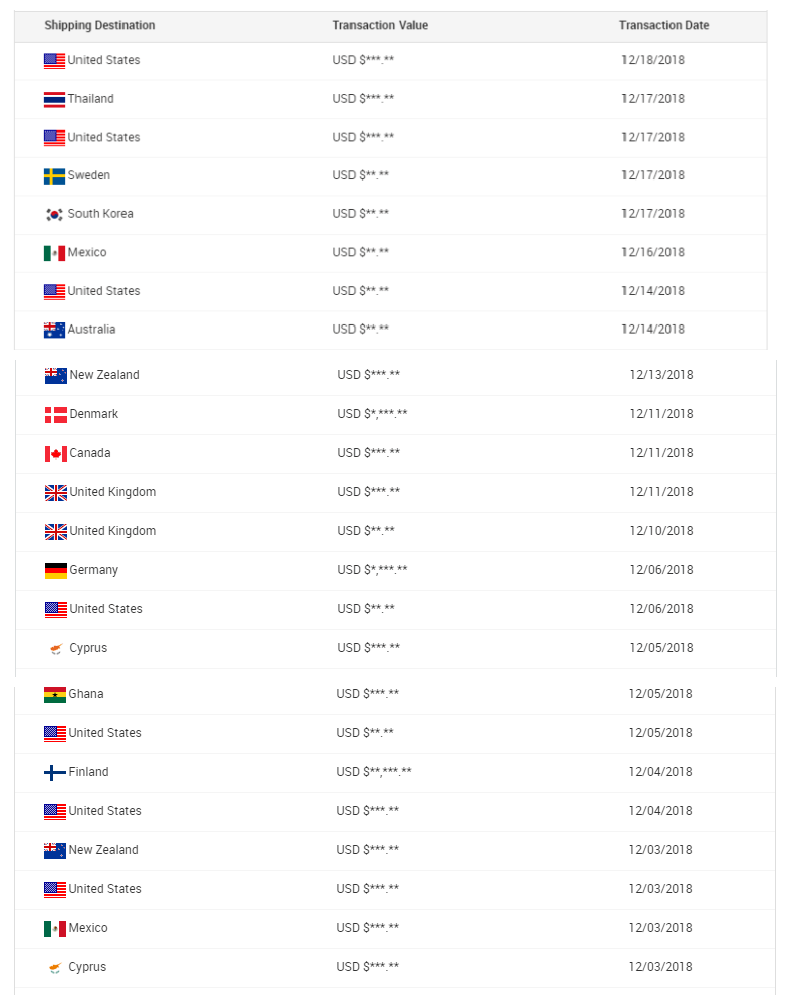794x1005 pixels.
Task: Select the Denmark flag icon
Action: click(56, 414)
